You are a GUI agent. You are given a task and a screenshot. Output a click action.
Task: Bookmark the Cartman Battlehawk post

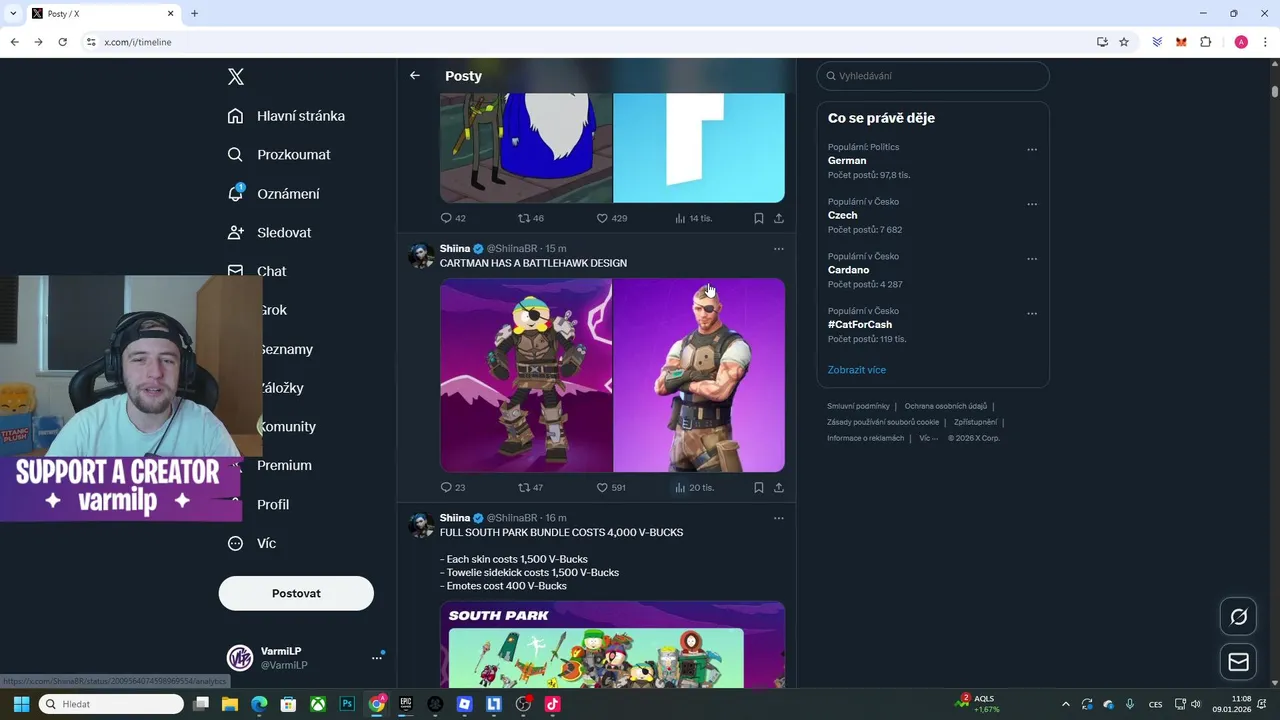(x=759, y=488)
